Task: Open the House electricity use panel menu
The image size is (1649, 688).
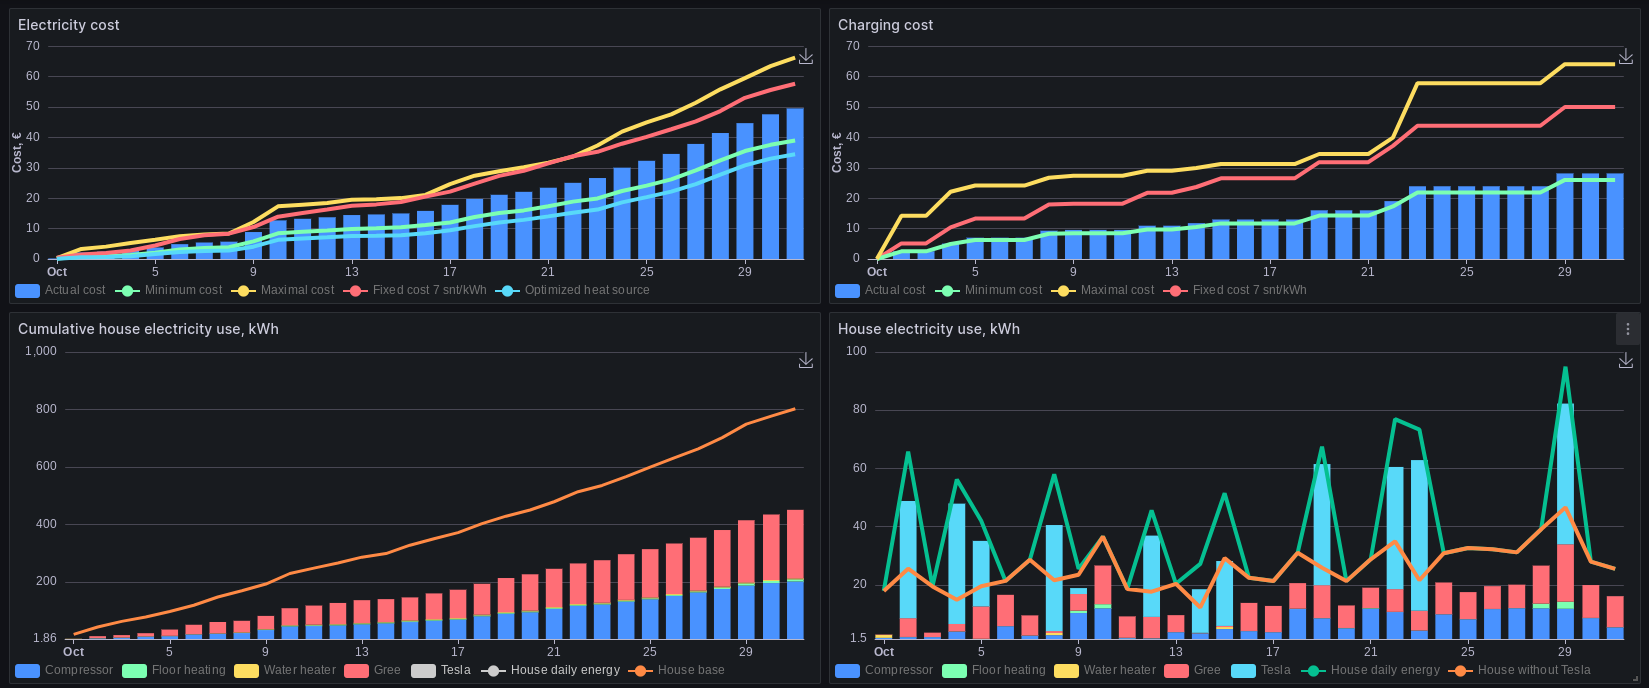Action: point(1627,329)
